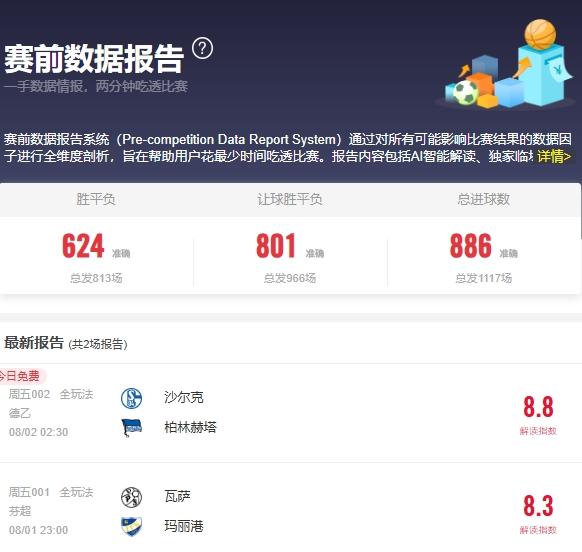This screenshot has height=552, width=582.
Task: Click the (共2场报告) count text
Action: point(98,344)
